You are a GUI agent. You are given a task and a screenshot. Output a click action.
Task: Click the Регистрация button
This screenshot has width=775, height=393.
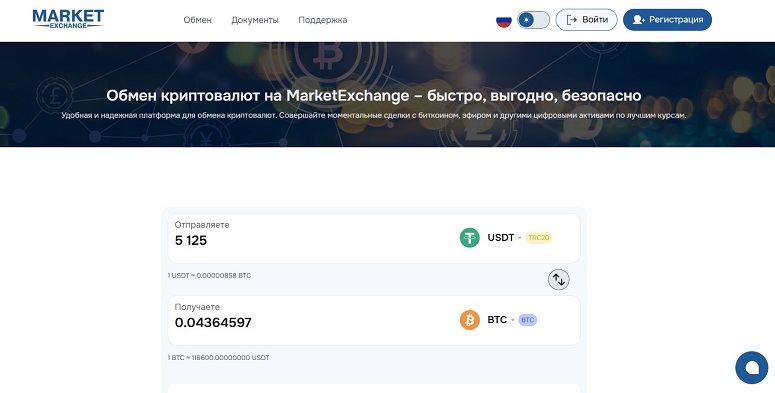point(667,20)
